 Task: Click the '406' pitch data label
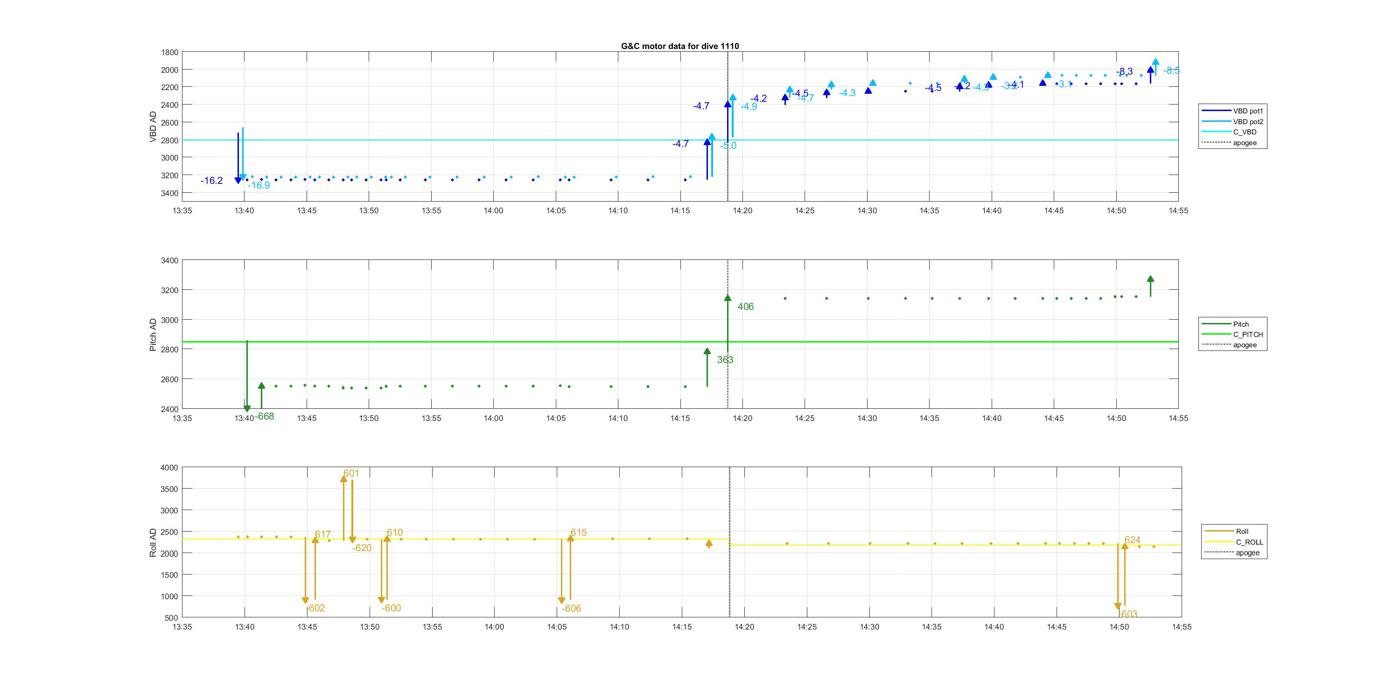(x=746, y=307)
